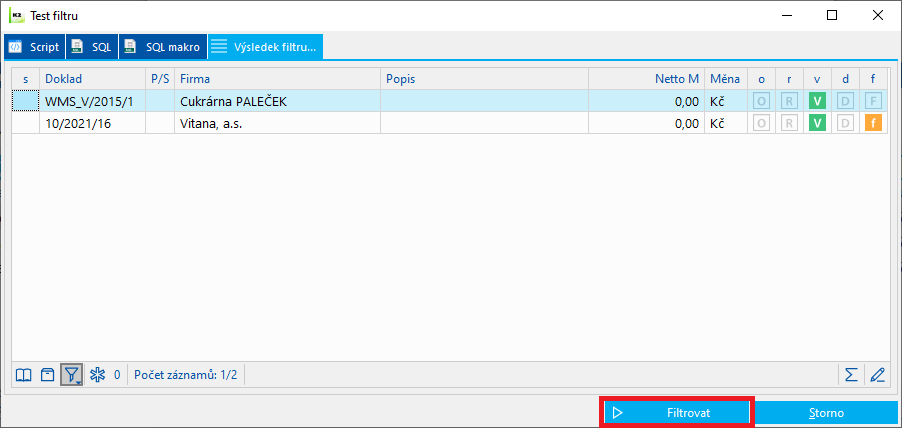Select the Výsledek filtru tab

tap(265, 47)
